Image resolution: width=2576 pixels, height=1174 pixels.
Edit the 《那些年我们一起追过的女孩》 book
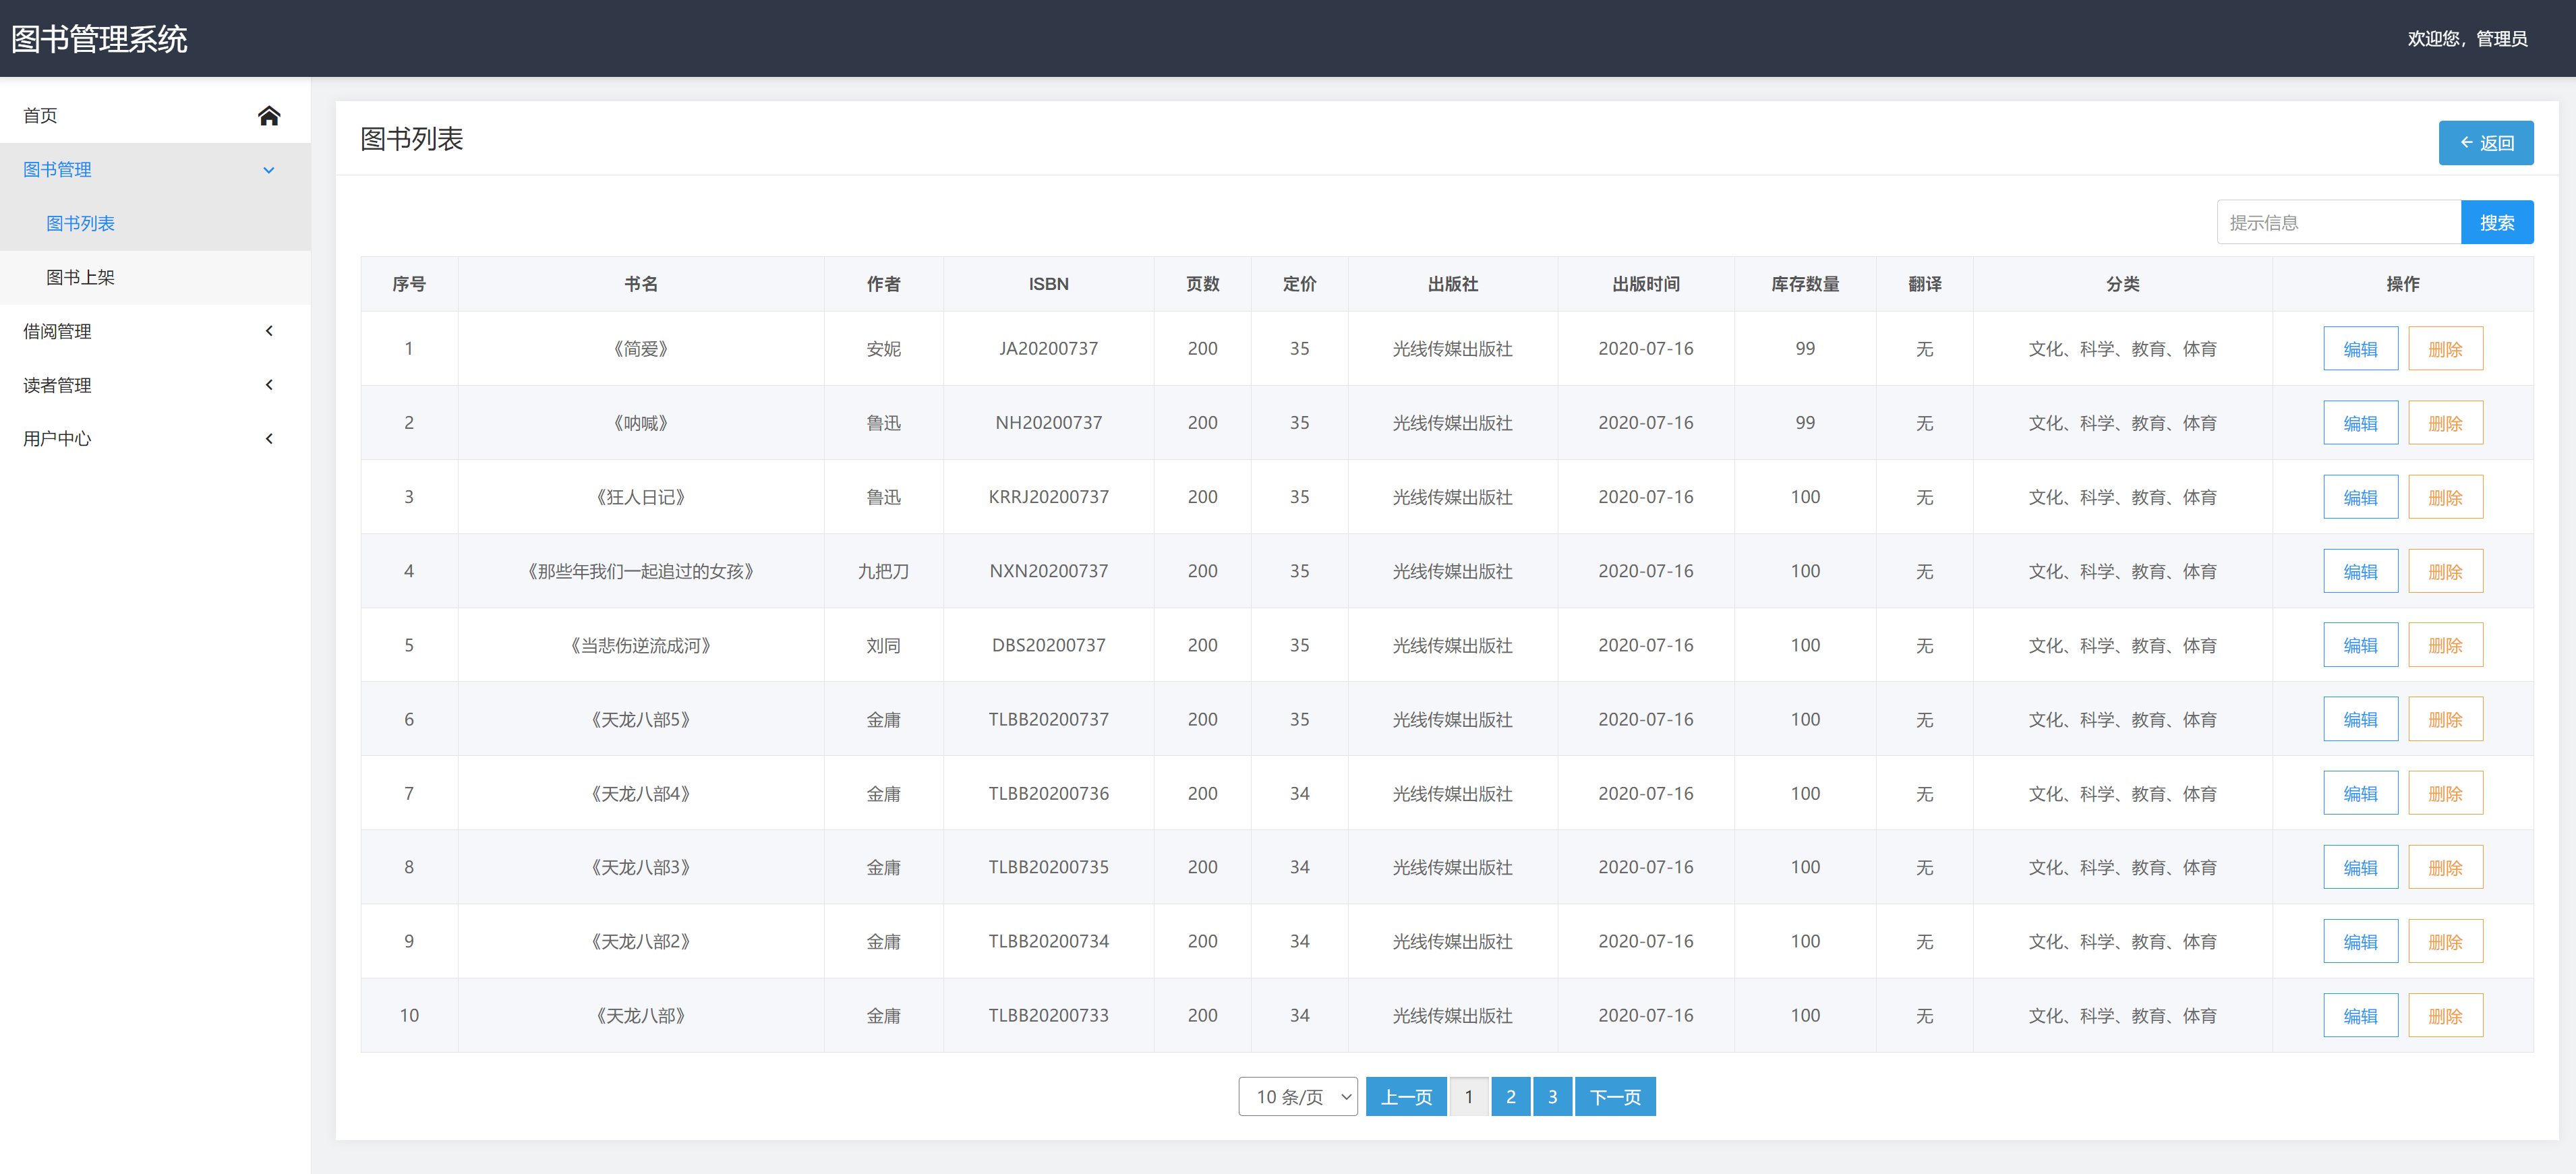click(x=2360, y=571)
